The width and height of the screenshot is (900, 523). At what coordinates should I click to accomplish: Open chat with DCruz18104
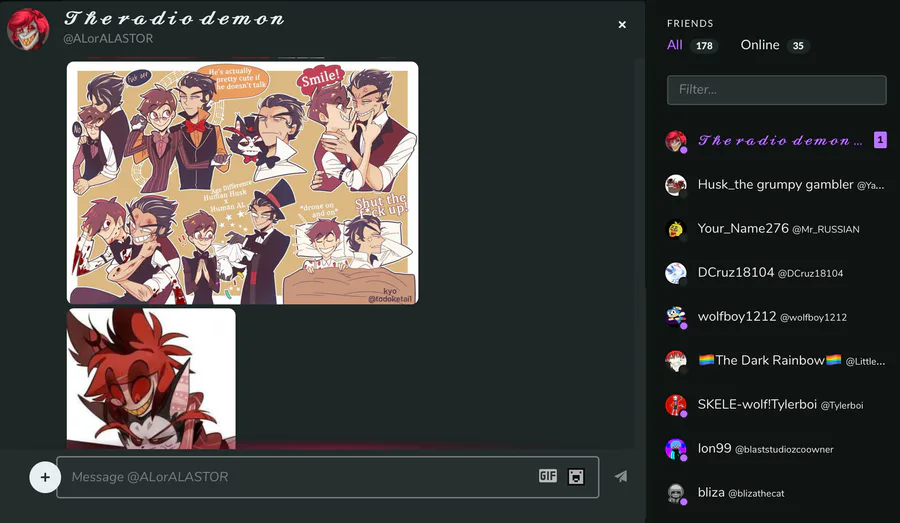(775, 273)
